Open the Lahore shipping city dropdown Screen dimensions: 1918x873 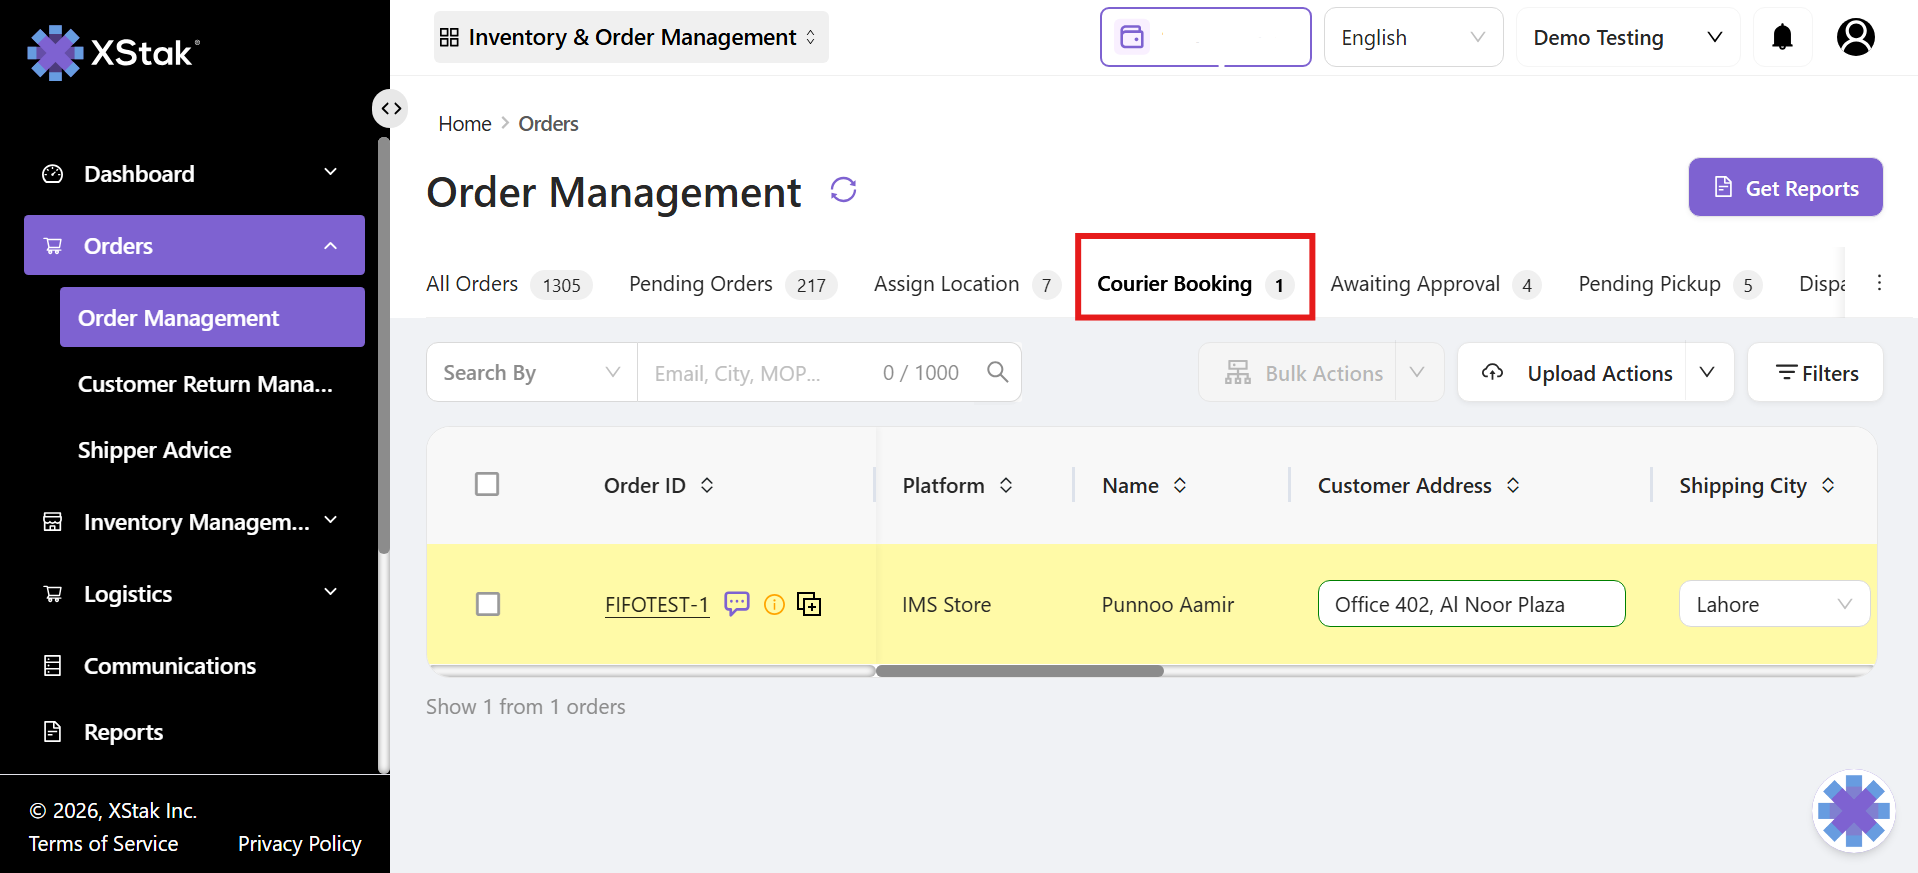tap(1773, 604)
